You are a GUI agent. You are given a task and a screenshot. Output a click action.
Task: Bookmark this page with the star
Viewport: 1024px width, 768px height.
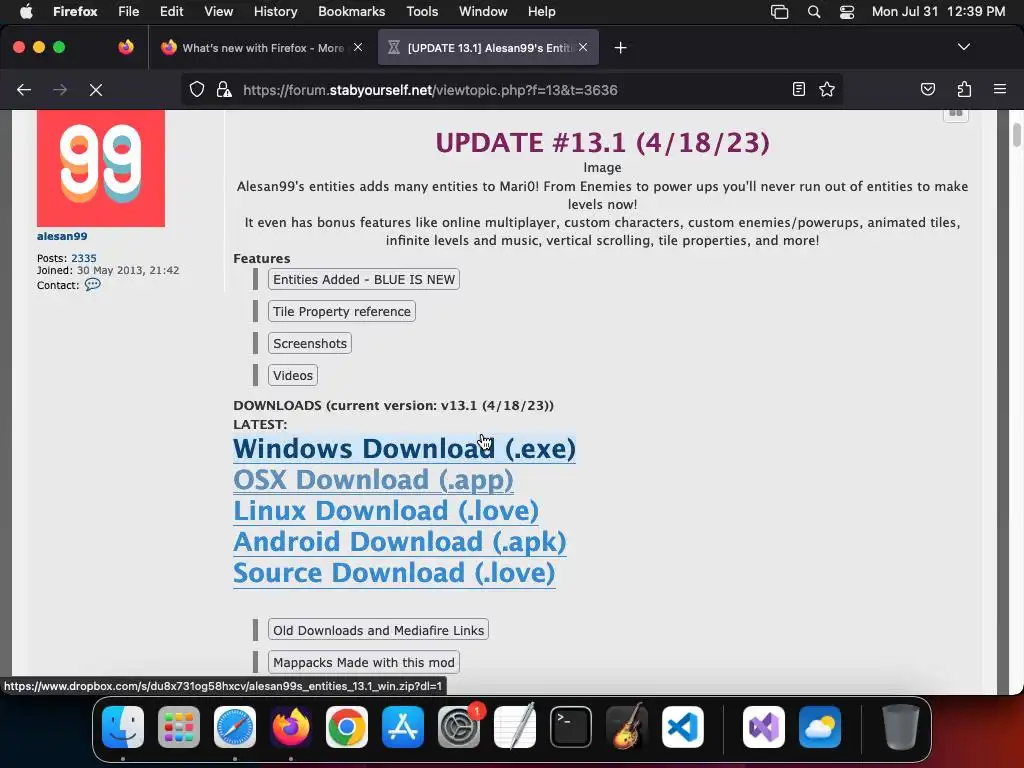point(827,89)
